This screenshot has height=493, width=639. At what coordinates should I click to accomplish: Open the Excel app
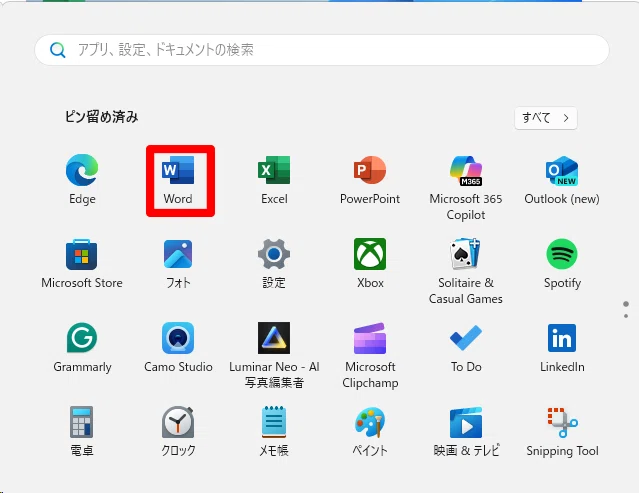[x=274, y=179]
